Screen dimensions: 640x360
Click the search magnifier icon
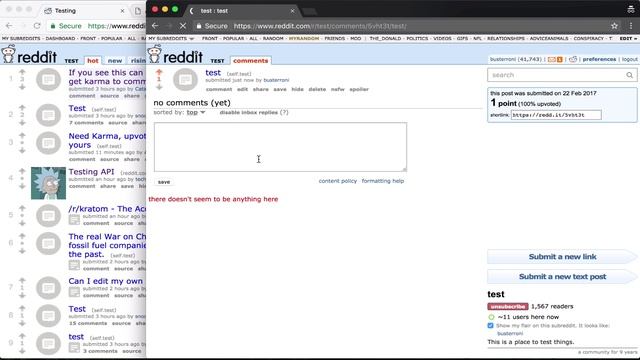pos(629,75)
